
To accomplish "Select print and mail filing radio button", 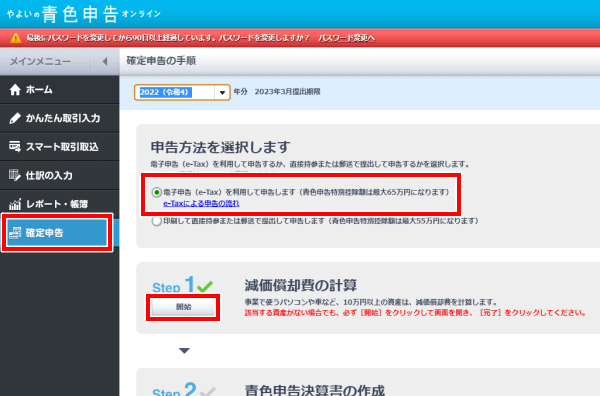I will [156, 221].
